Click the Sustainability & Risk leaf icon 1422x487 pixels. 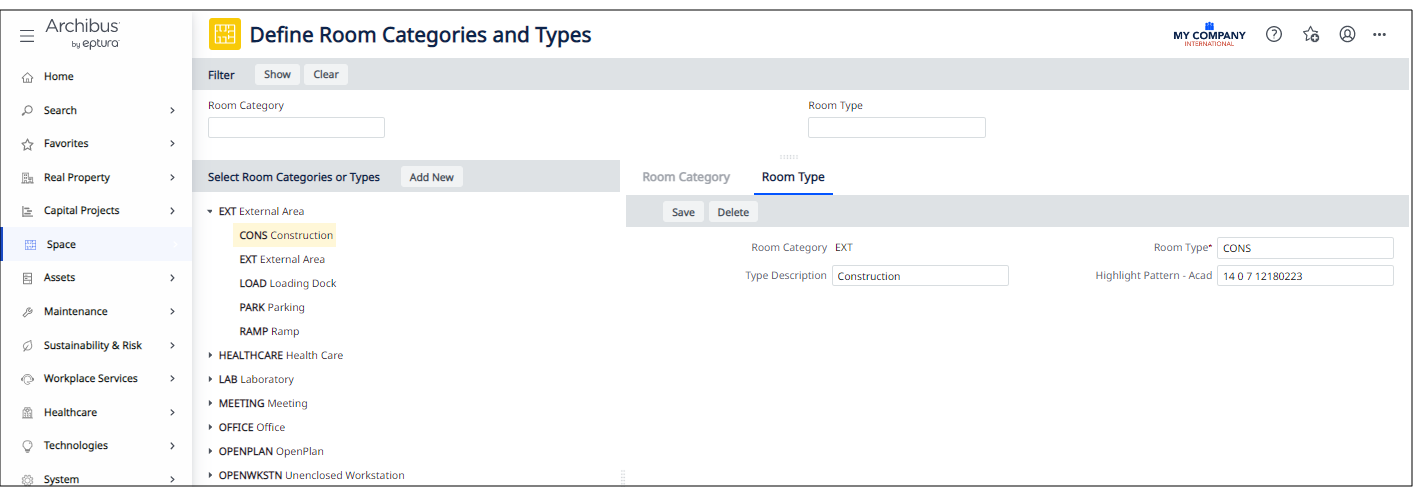pyautogui.click(x=28, y=346)
